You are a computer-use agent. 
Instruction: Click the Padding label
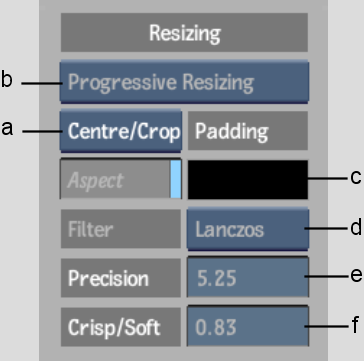click(x=248, y=131)
